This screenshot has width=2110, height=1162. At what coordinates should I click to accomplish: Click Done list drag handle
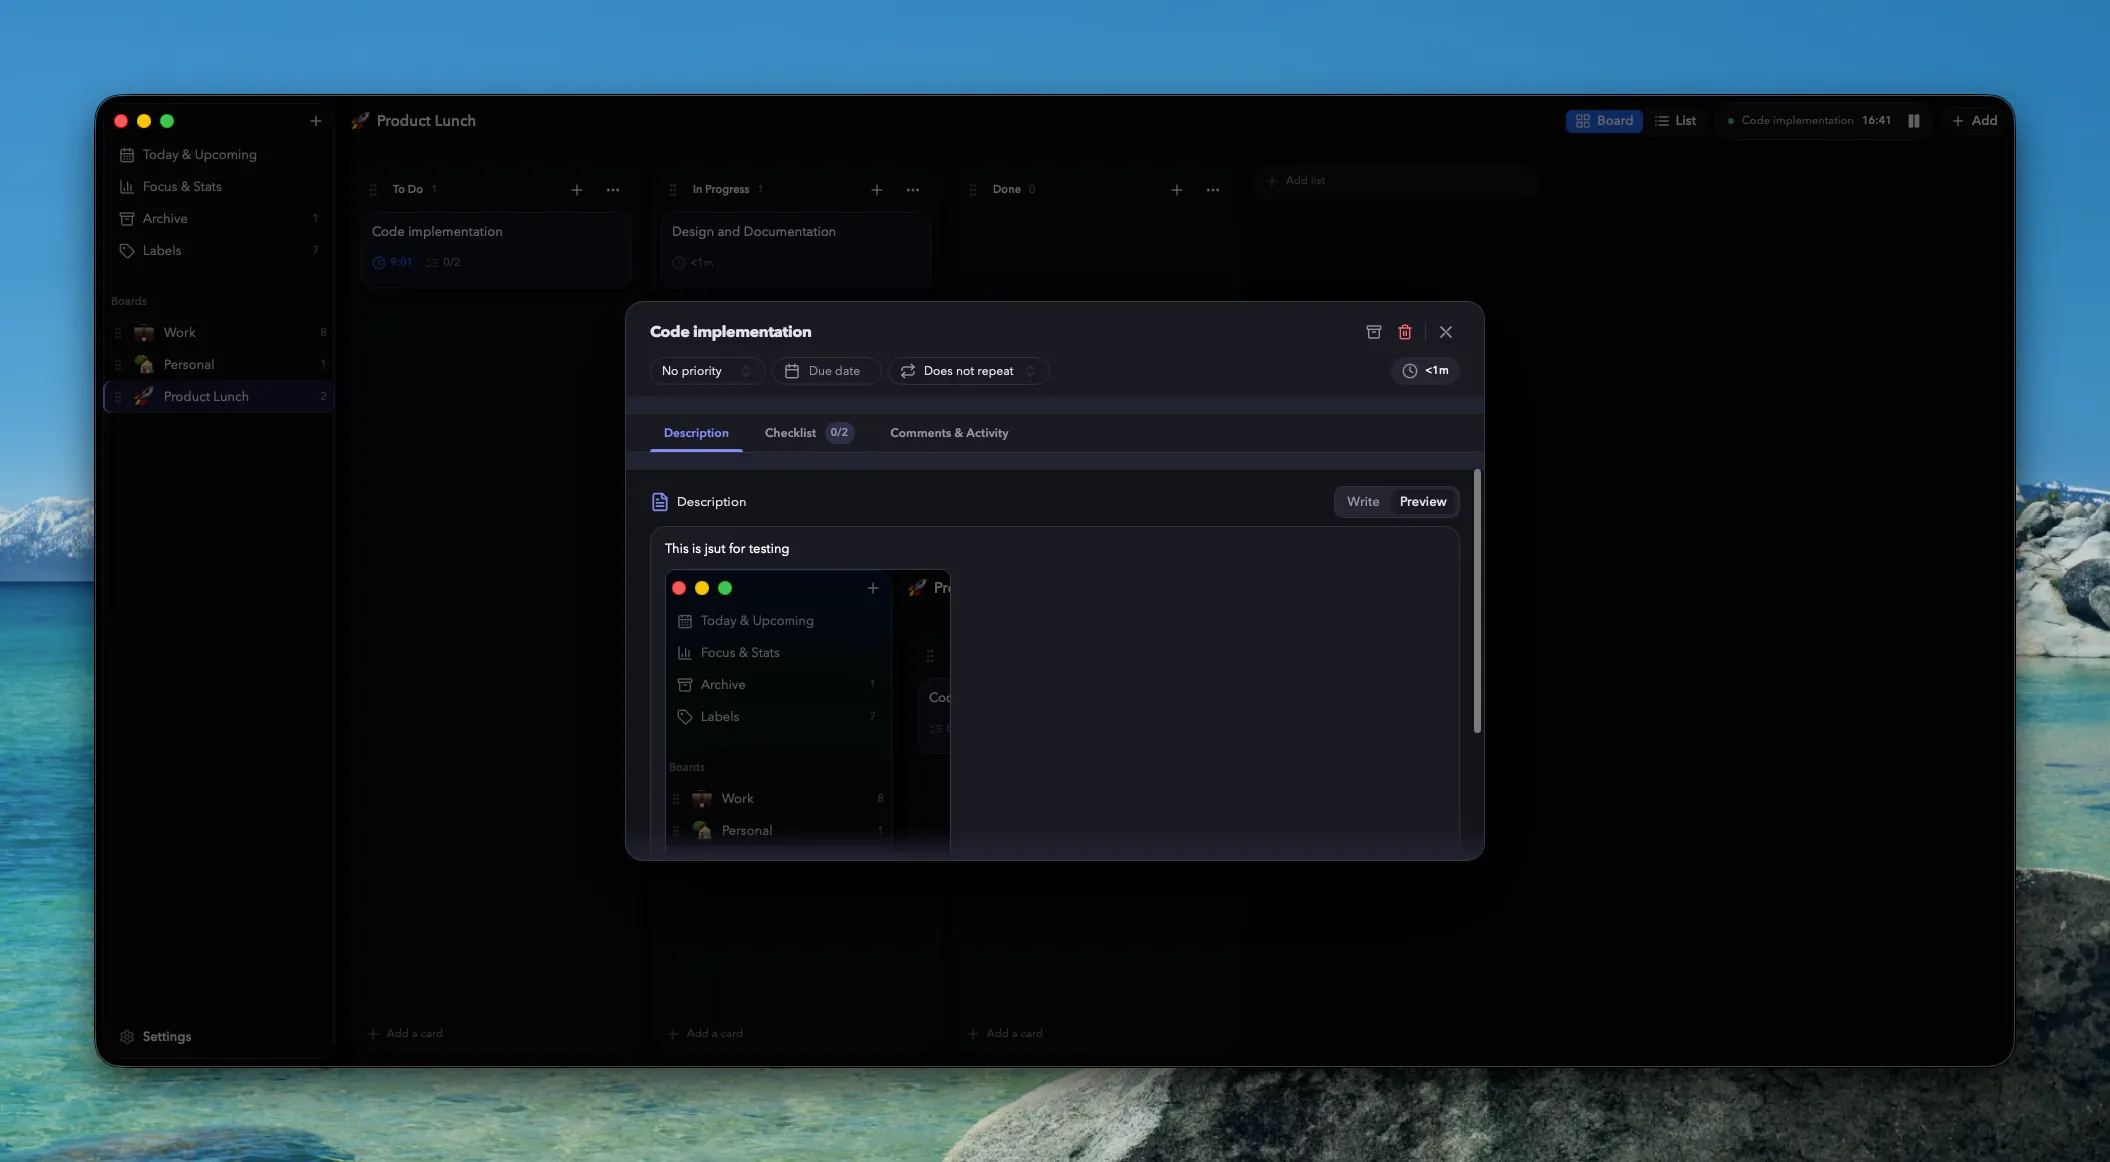click(973, 190)
